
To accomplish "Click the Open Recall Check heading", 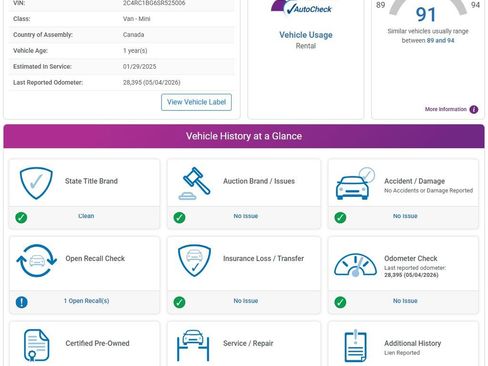I will tap(95, 258).
